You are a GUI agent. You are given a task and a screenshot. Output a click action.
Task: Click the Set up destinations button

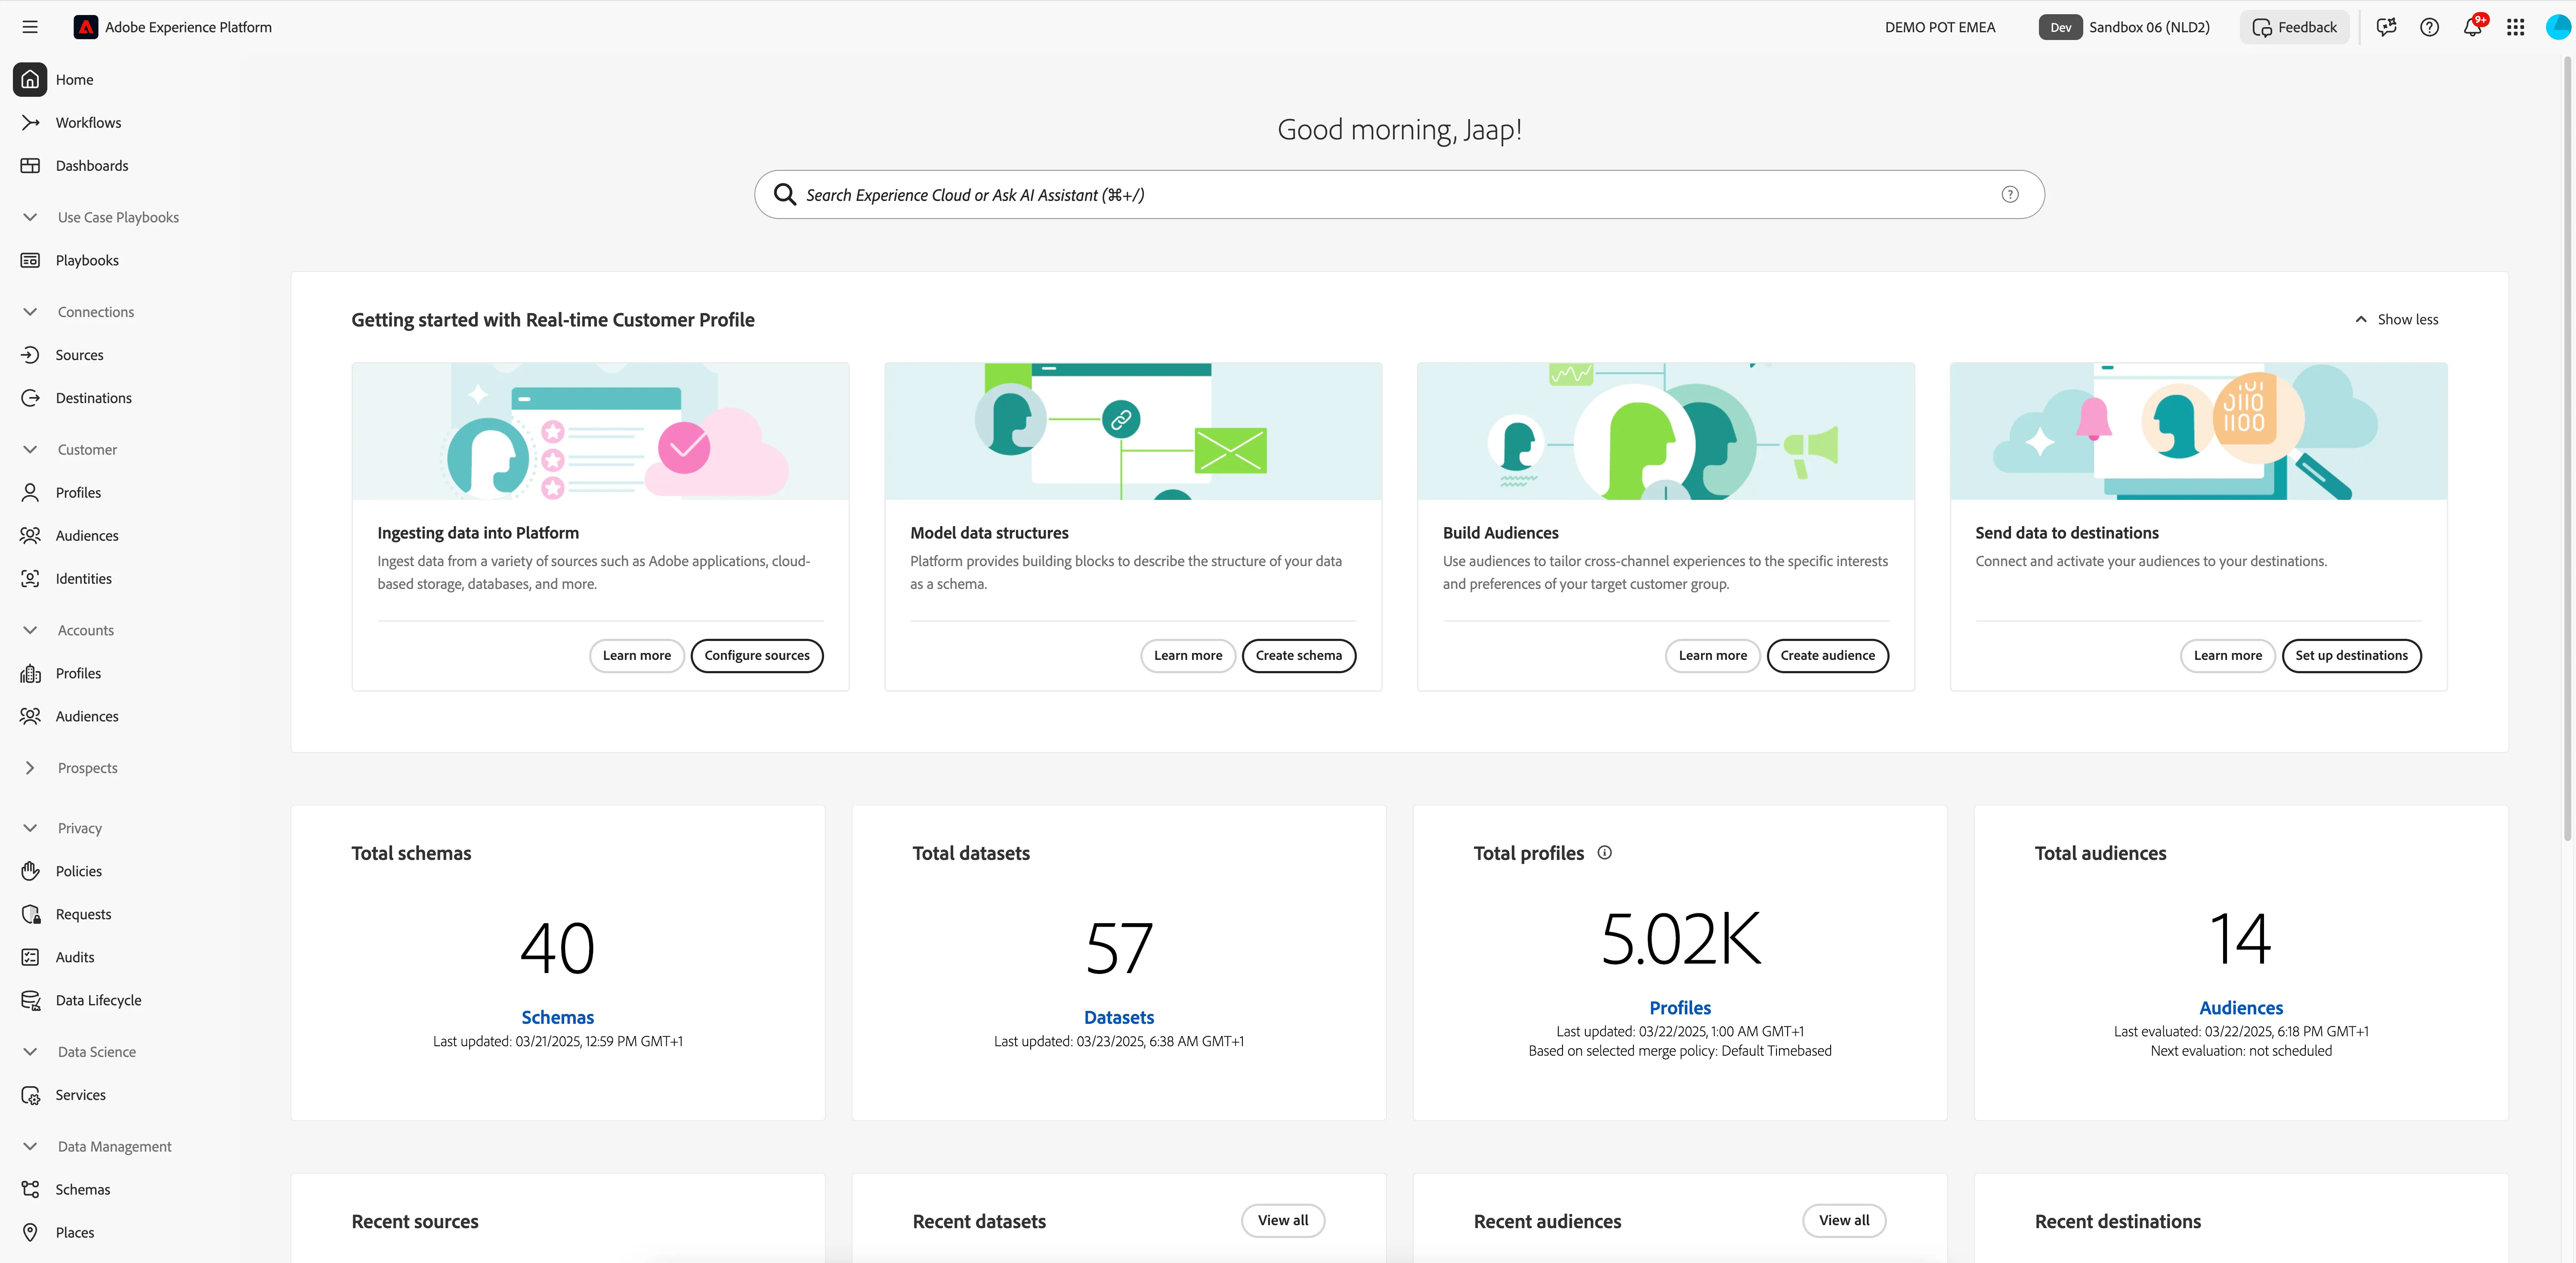2351,655
